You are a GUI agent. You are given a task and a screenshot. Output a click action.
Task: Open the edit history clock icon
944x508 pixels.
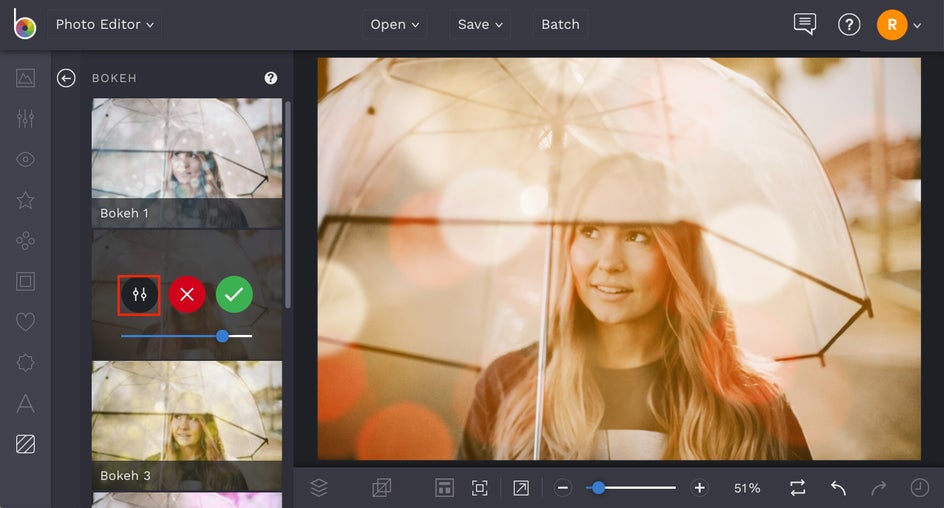tap(920, 488)
